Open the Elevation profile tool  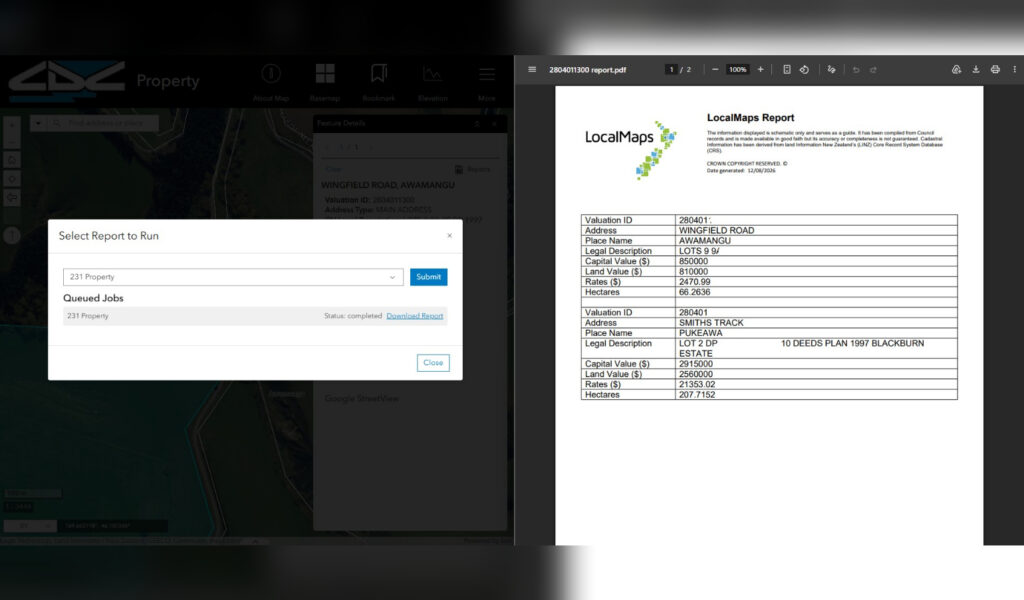432,82
